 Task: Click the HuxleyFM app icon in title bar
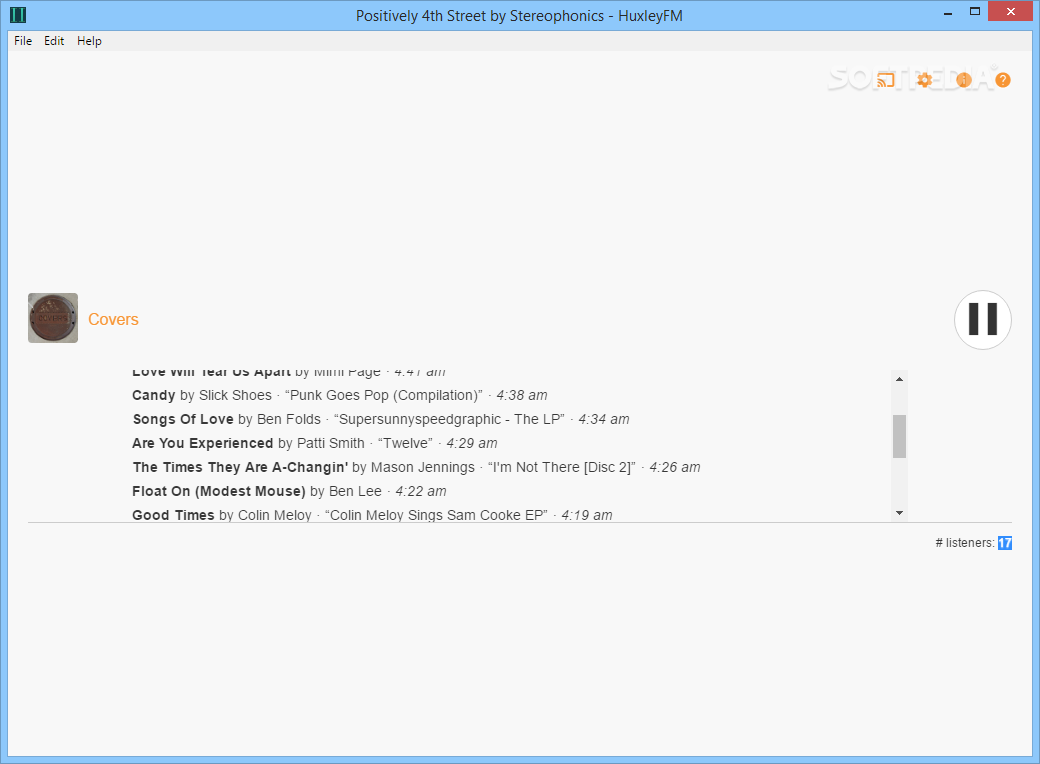(x=18, y=15)
